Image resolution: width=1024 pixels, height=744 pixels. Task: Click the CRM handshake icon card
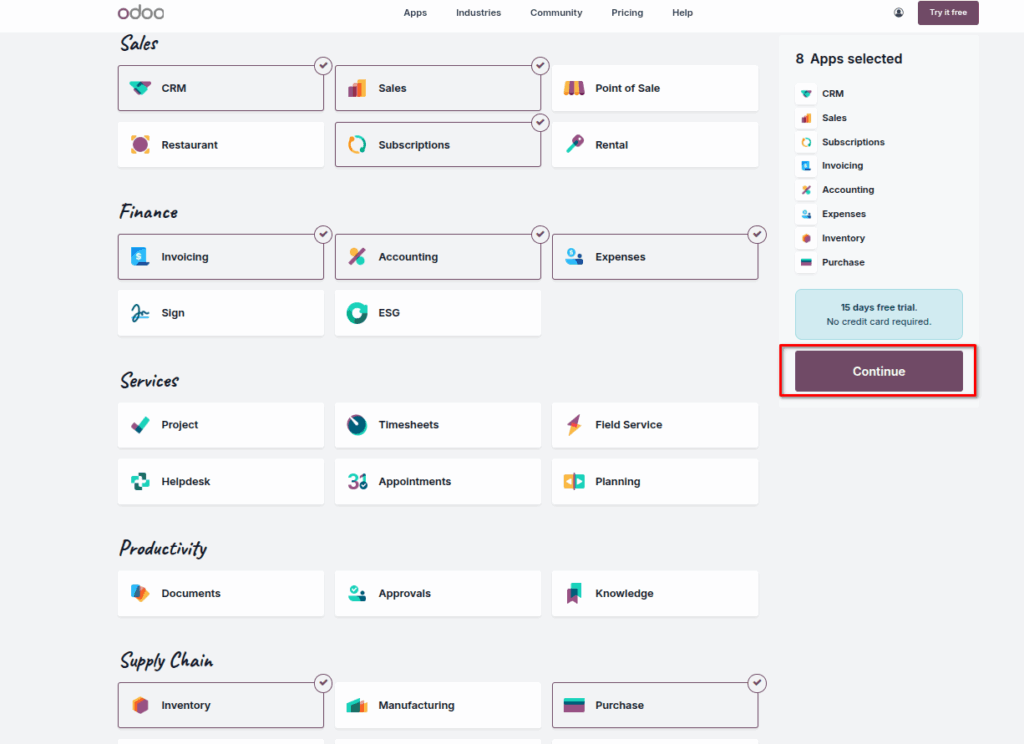tap(221, 88)
